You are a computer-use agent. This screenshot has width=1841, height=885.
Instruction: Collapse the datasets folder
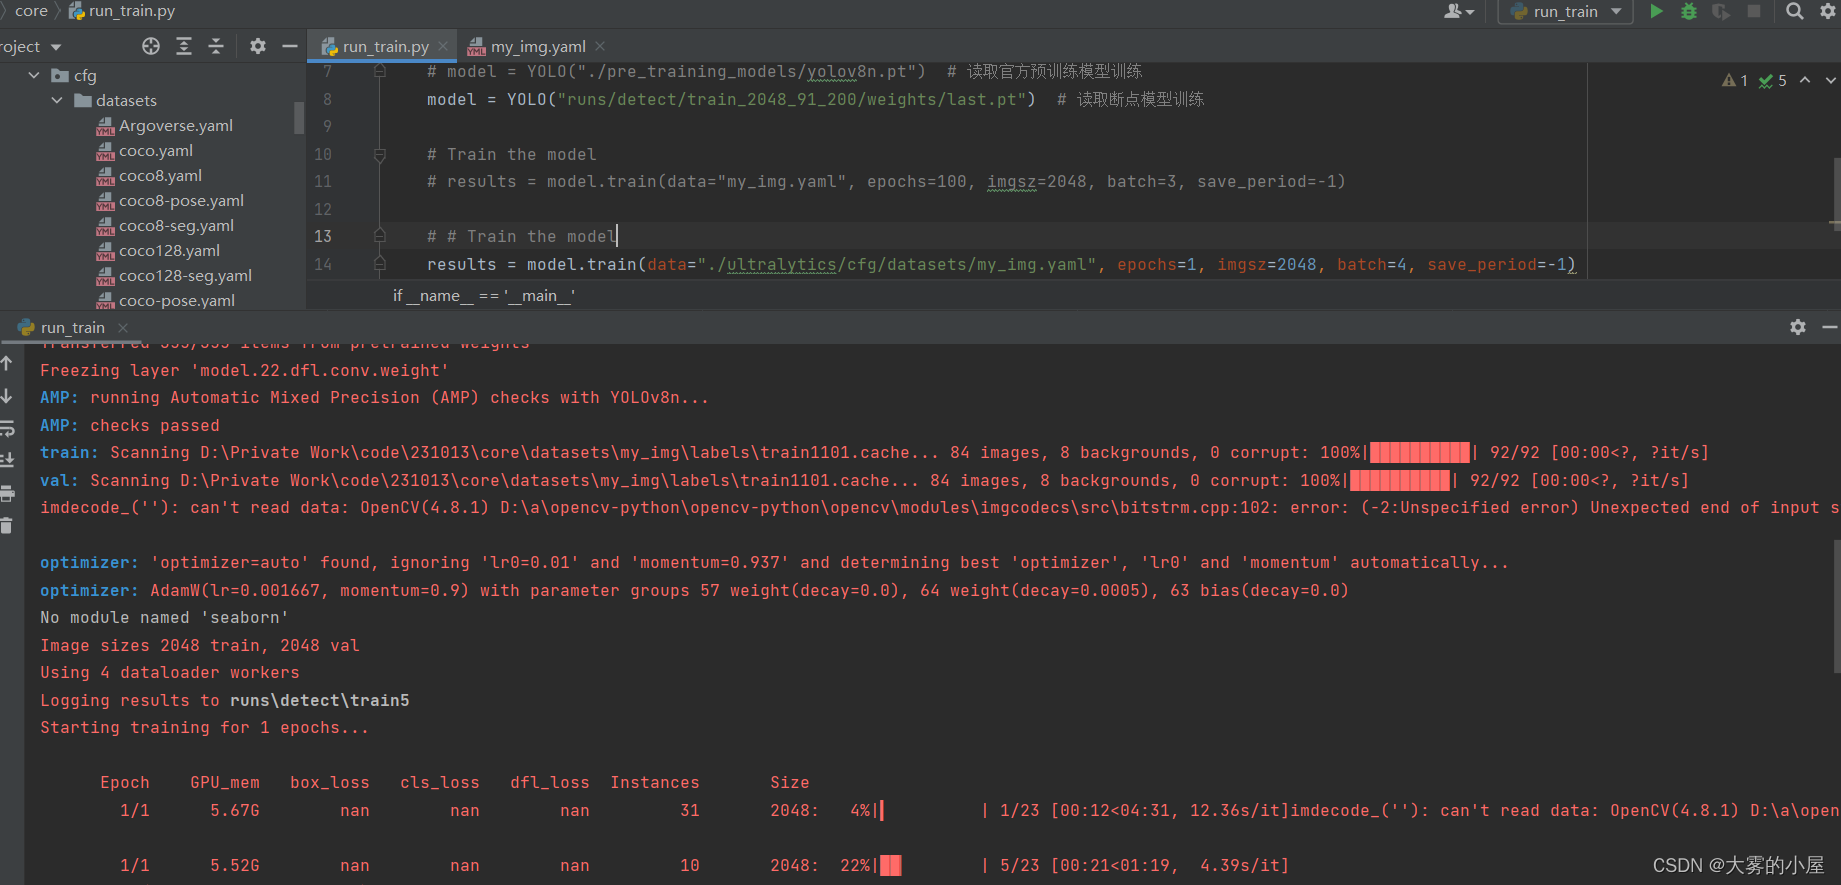pyautogui.click(x=57, y=100)
